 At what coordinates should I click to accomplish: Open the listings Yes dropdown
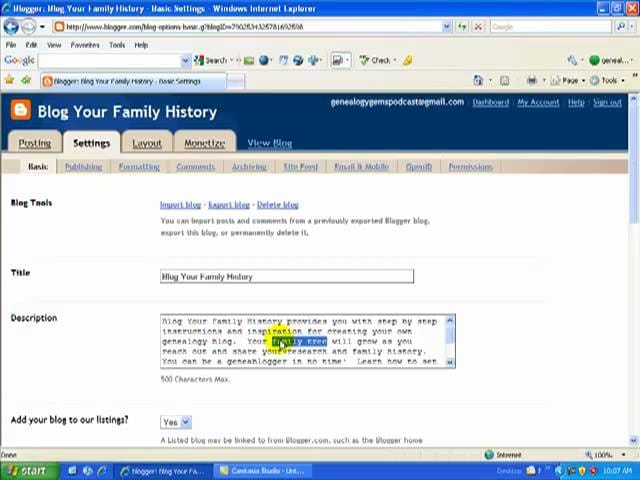pos(175,422)
